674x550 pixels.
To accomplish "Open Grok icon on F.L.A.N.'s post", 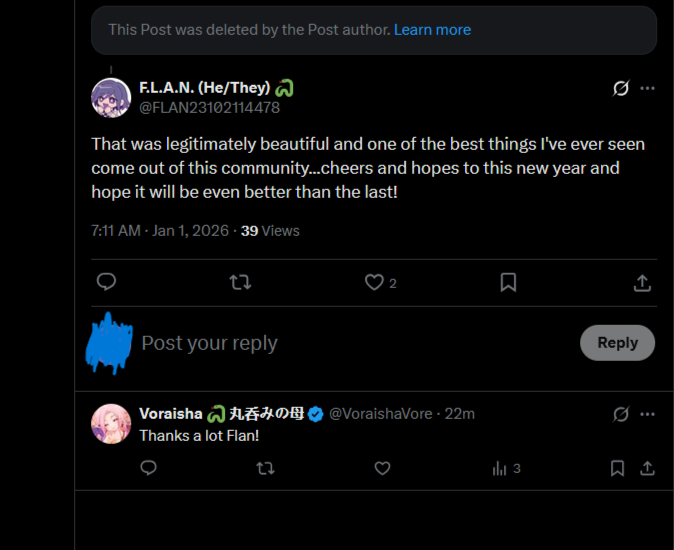I will point(621,88).
